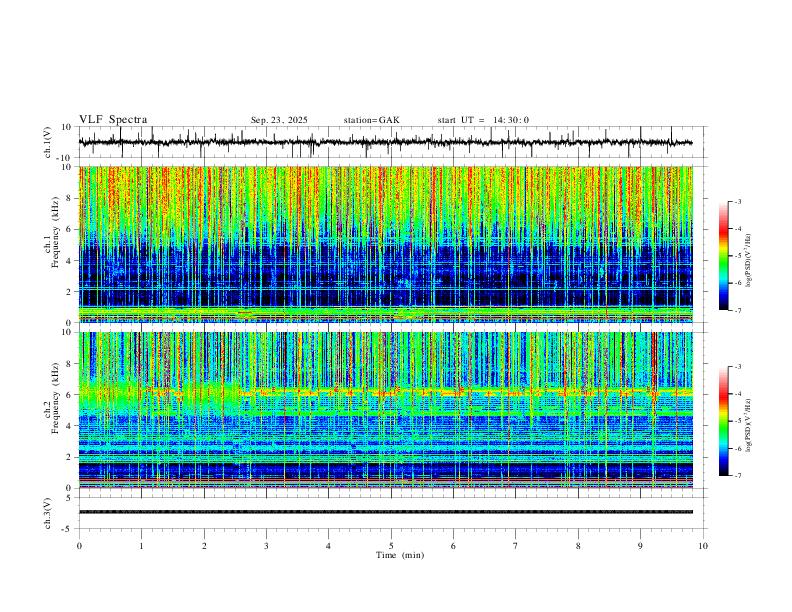This screenshot has height=612, width=792.
Task: Click the "6" kHz tick on ch.2 spectrogram axis
Action: (x=69, y=394)
